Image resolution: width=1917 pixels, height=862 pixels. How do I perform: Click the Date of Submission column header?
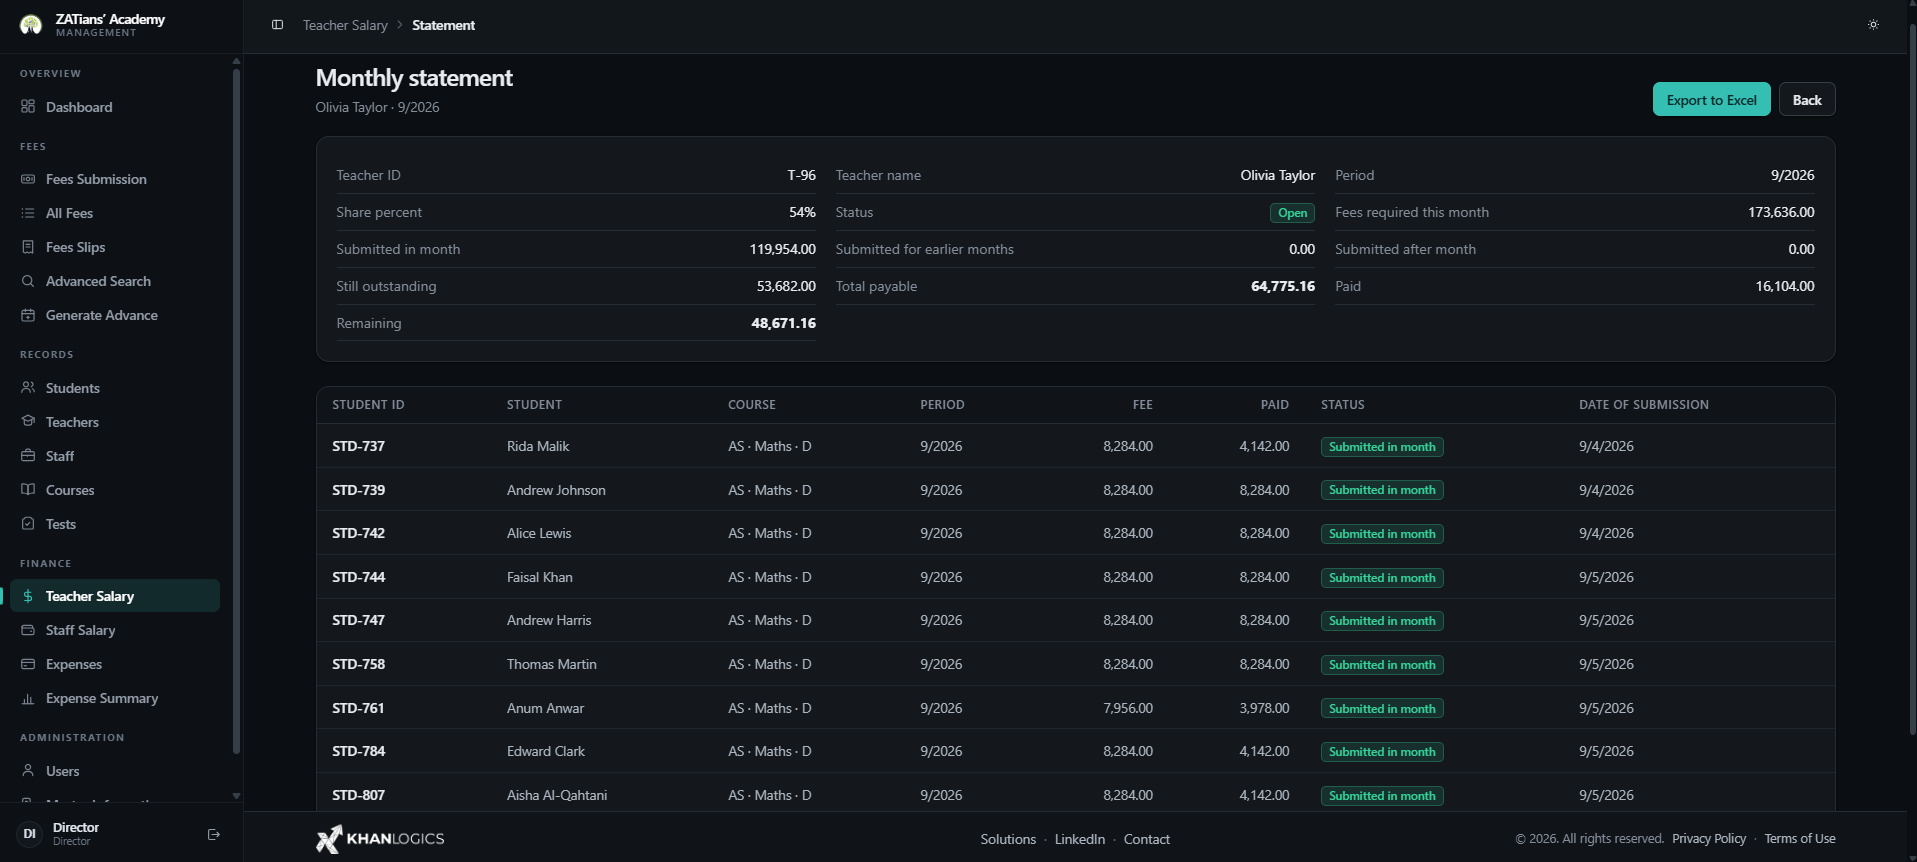click(x=1644, y=405)
